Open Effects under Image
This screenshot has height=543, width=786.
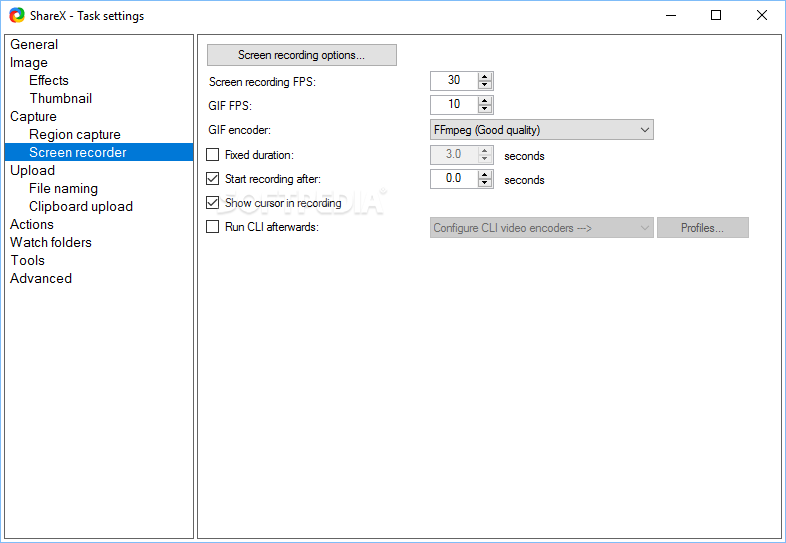(x=49, y=80)
